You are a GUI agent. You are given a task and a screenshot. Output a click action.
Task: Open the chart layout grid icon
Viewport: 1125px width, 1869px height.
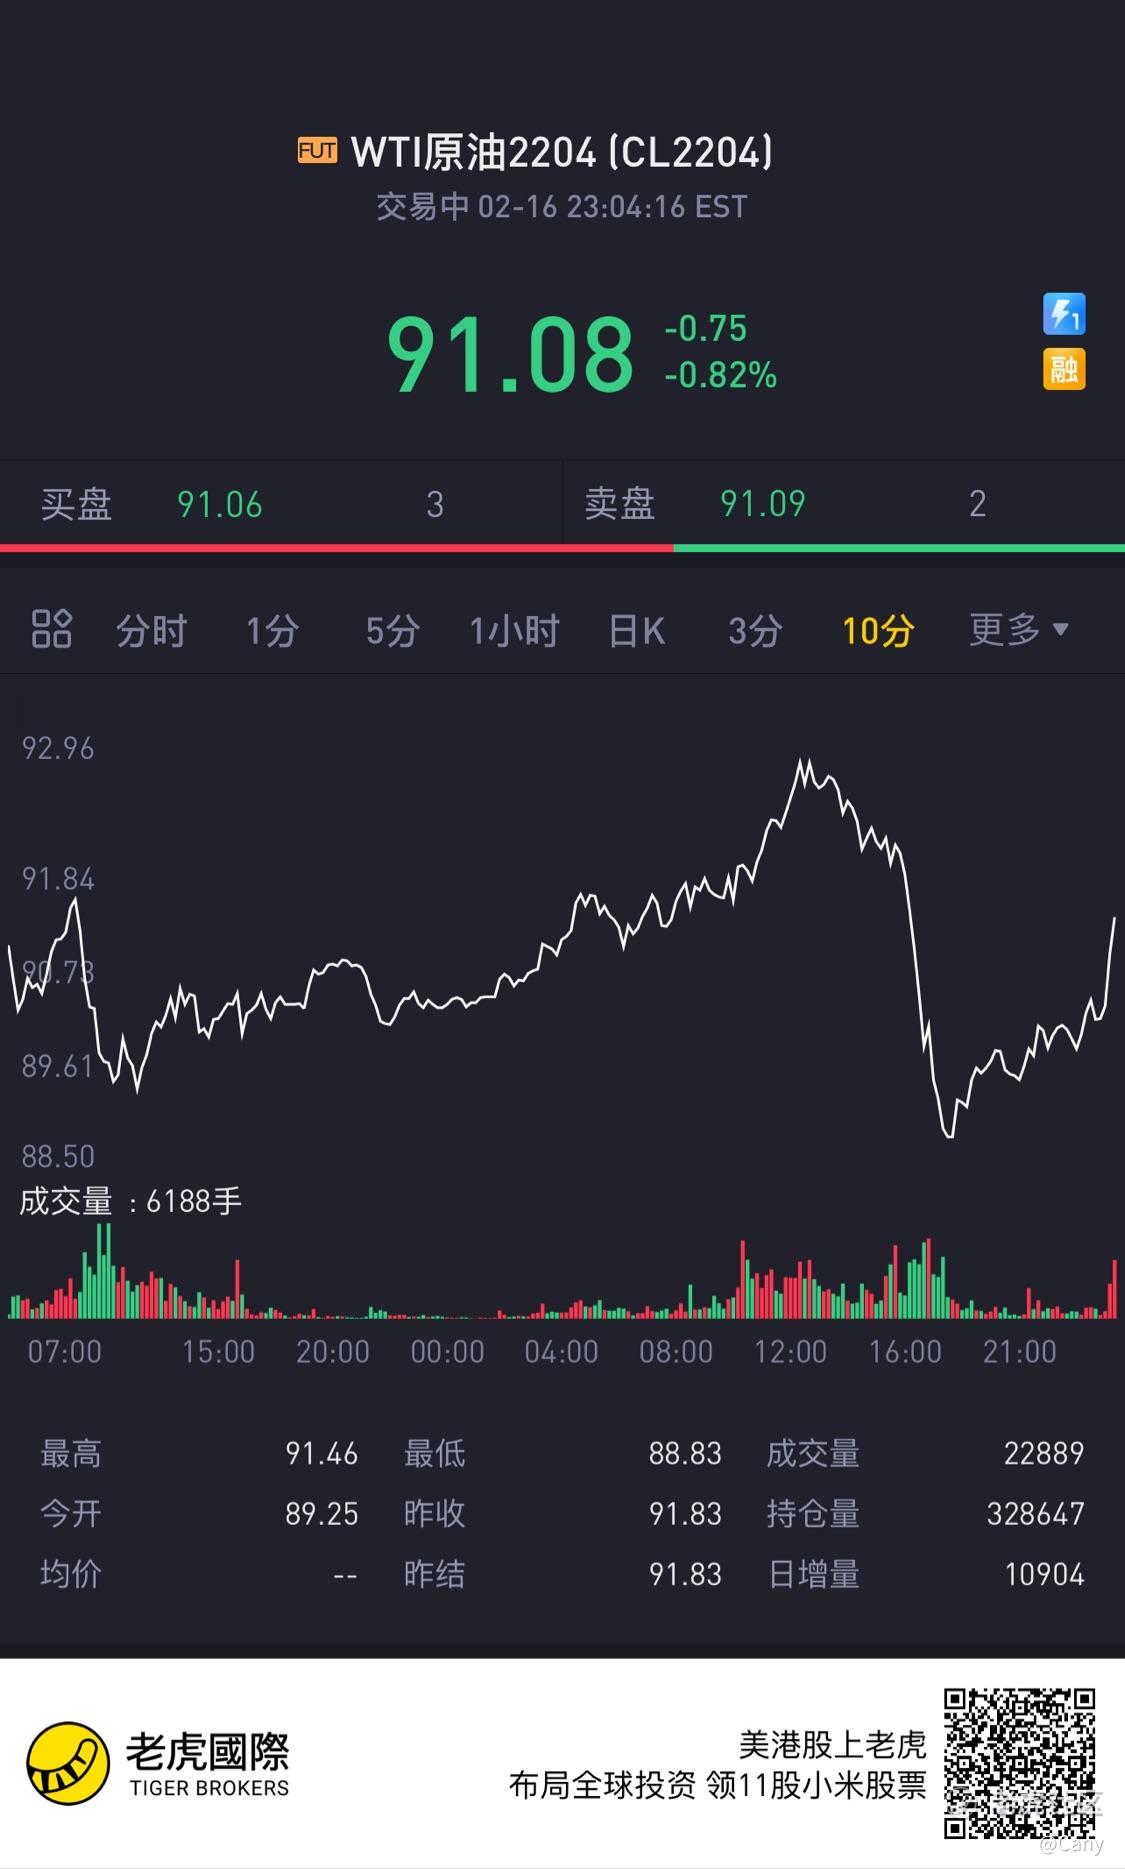[x=52, y=629]
